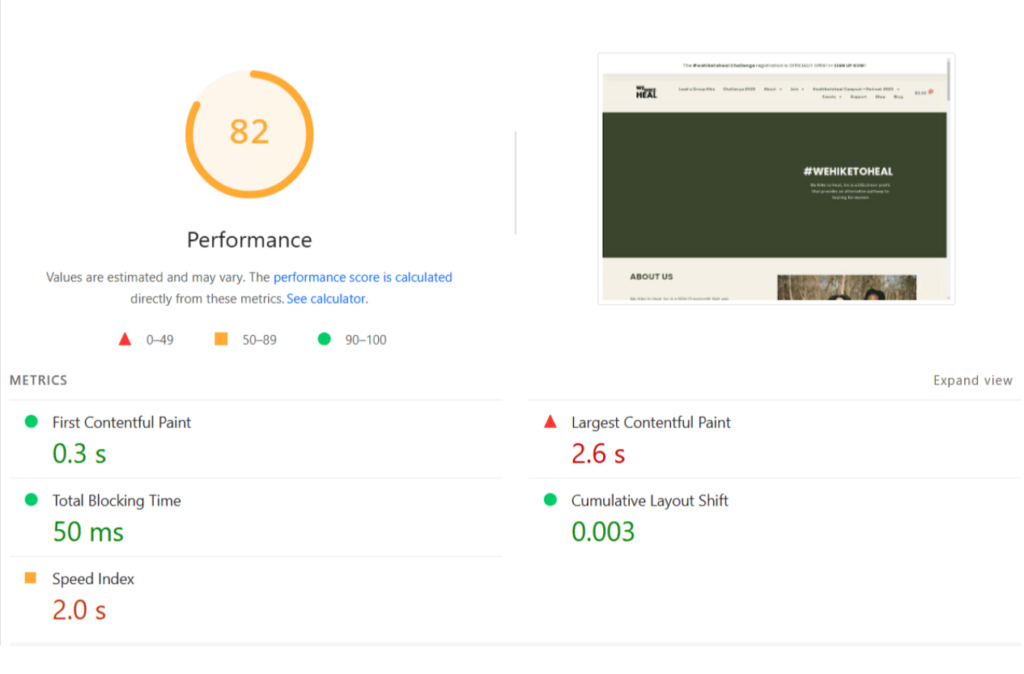The width and height of the screenshot is (1024, 674).
Task: Click the orange 82 performance score gauge
Action: 249,134
